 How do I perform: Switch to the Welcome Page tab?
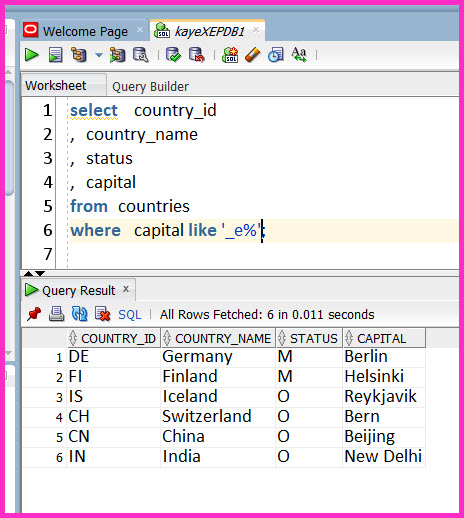tap(85, 31)
